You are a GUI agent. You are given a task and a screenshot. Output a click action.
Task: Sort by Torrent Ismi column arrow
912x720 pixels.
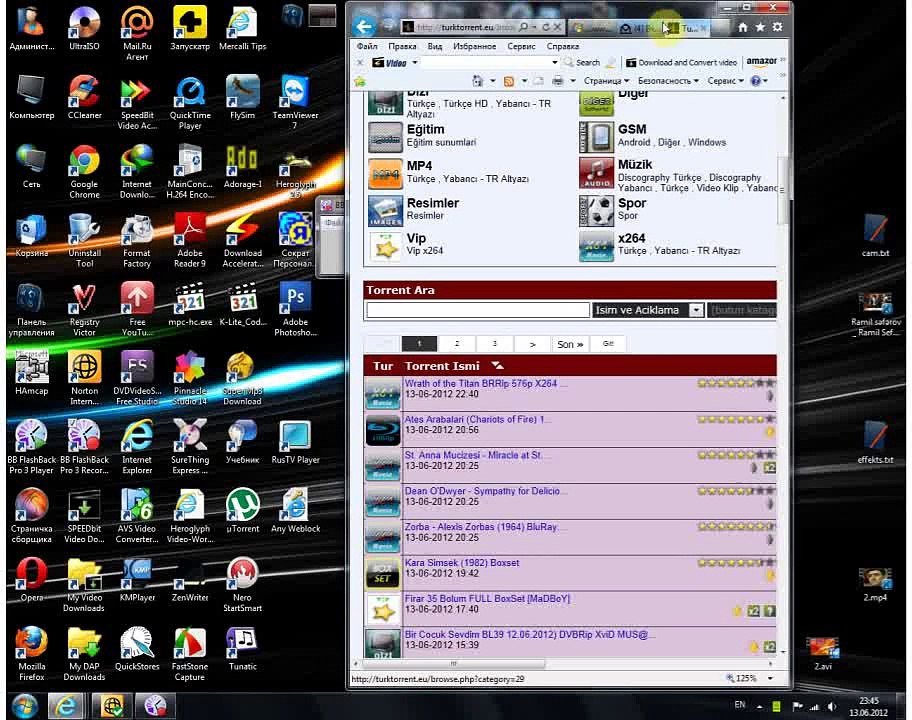(x=498, y=366)
